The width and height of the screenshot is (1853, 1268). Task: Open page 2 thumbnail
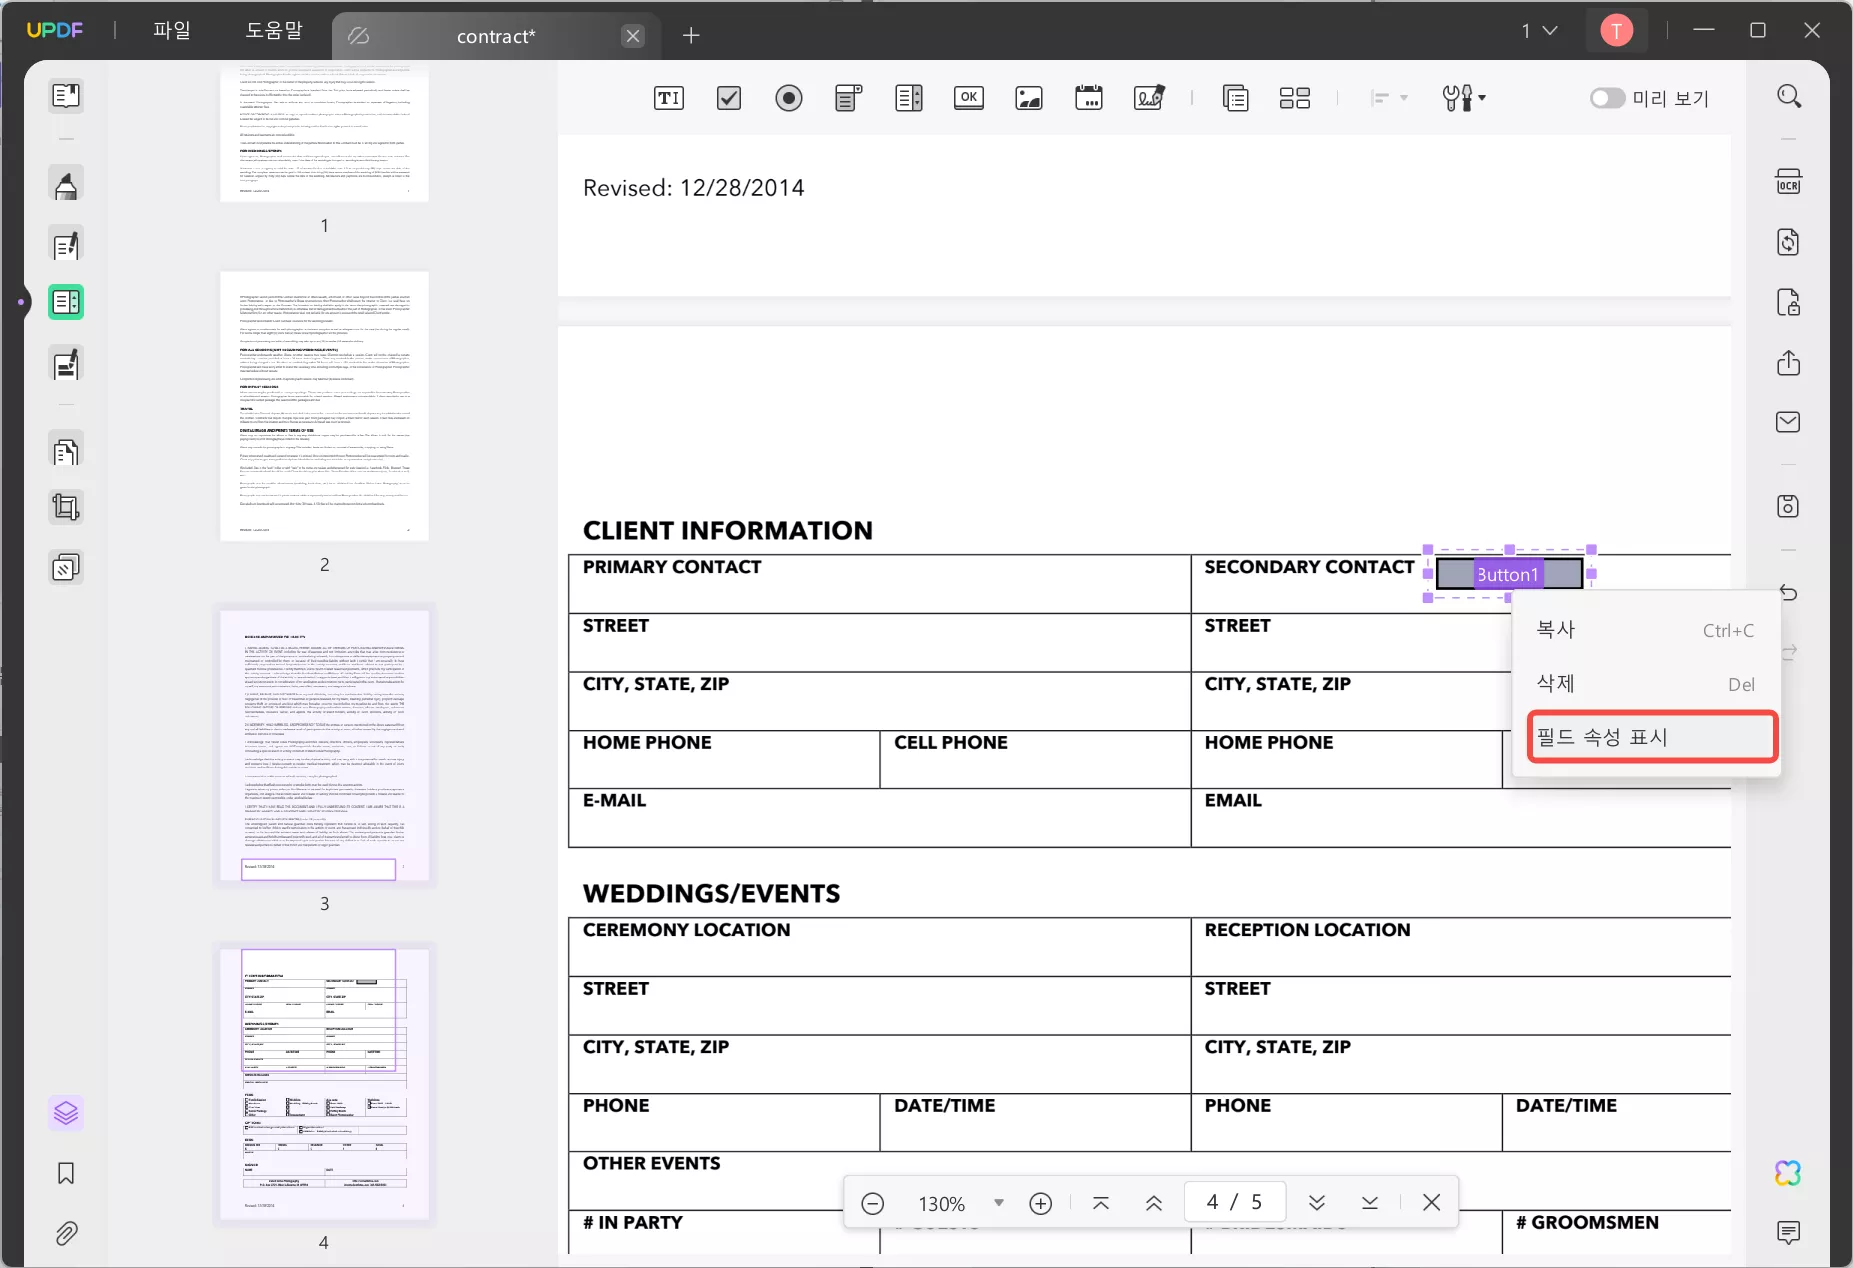(324, 406)
